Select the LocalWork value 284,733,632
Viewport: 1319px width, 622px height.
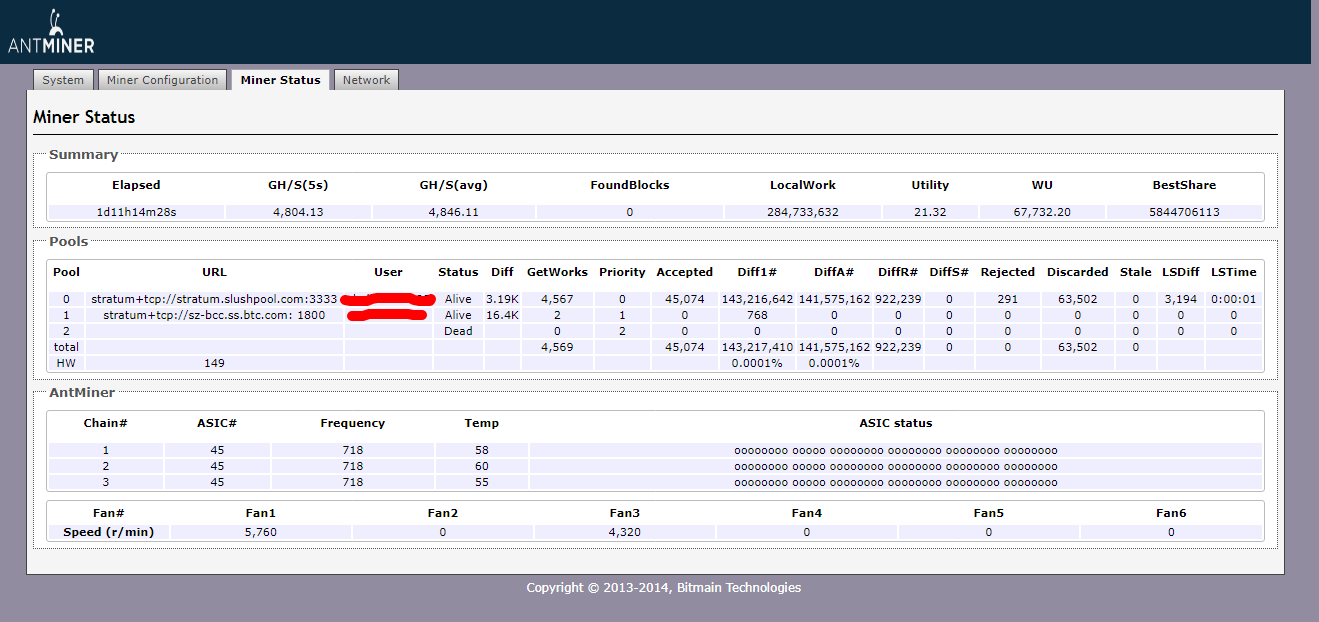coord(803,212)
